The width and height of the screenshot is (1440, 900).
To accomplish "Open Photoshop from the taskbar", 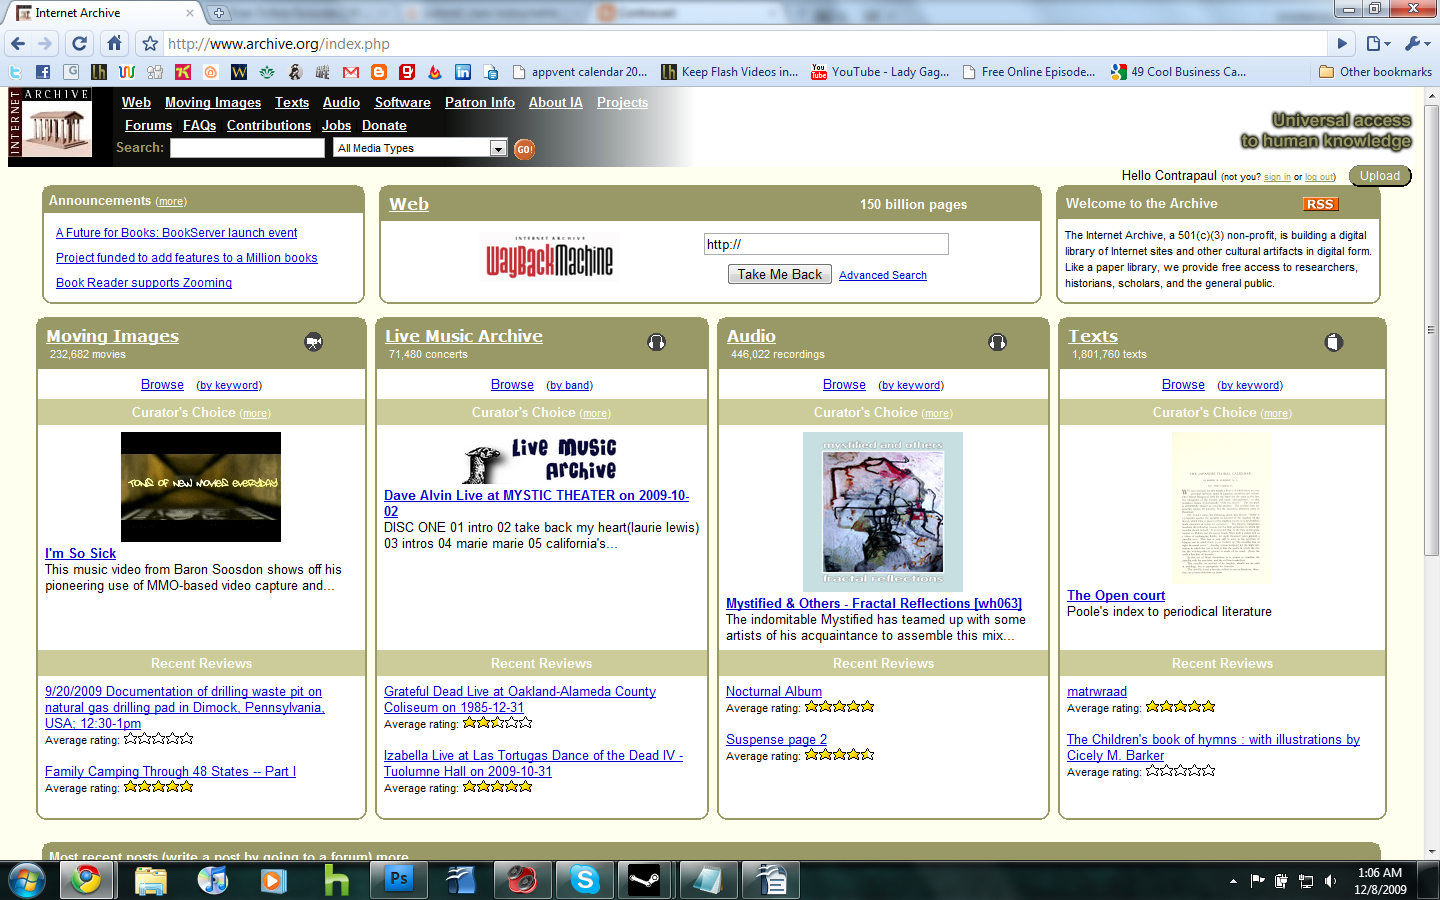I will tap(399, 880).
